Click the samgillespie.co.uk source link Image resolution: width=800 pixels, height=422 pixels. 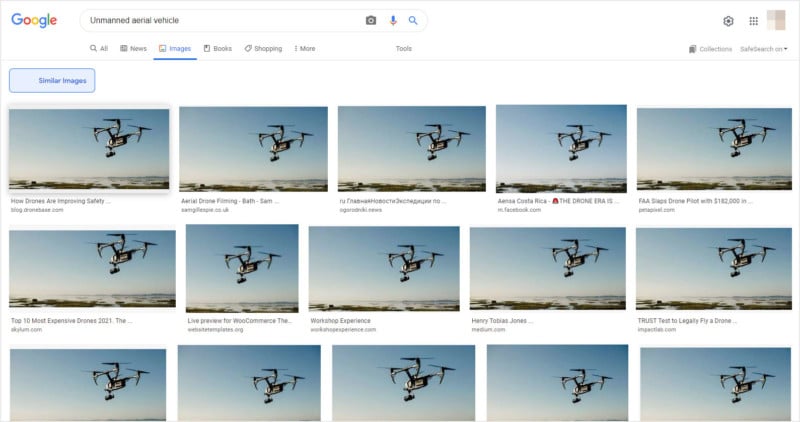click(x=205, y=210)
